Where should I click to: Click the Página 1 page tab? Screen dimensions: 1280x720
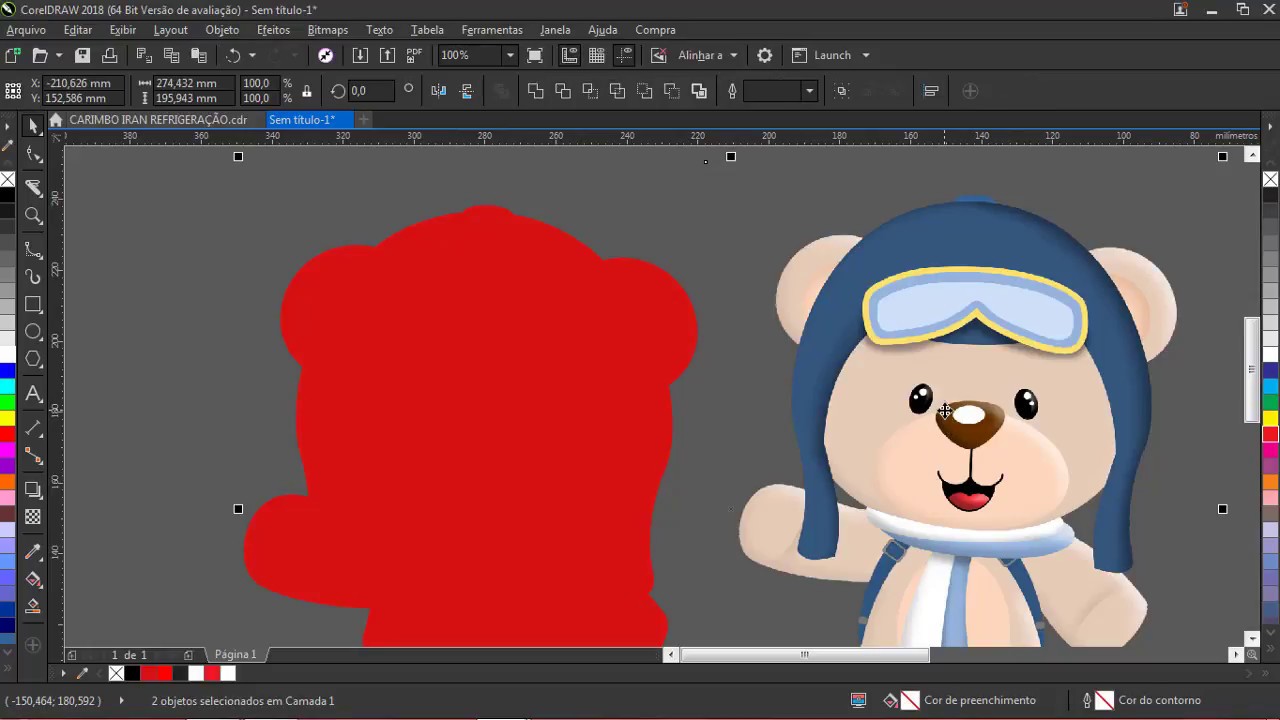(x=235, y=654)
